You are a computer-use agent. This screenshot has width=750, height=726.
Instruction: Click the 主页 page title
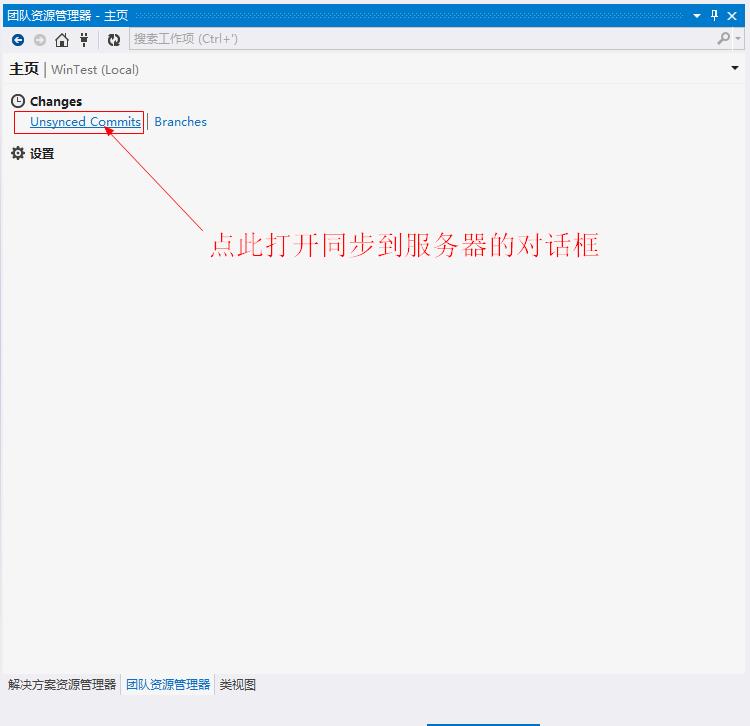tap(24, 69)
